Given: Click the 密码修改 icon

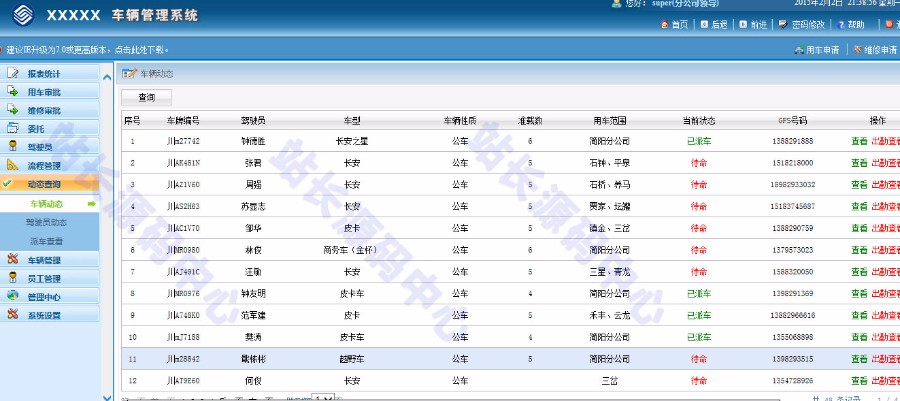Looking at the screenshot, I should point(783,25).
